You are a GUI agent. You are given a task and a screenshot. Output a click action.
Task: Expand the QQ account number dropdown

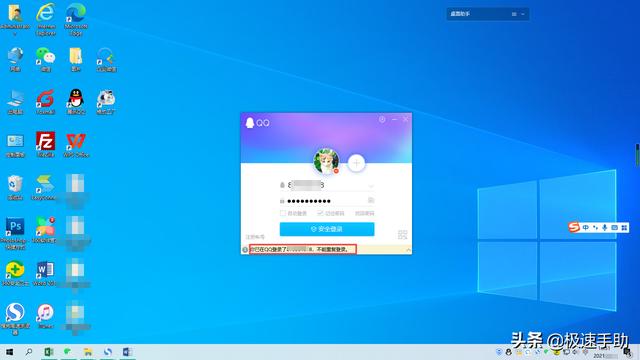click(371, 186)
